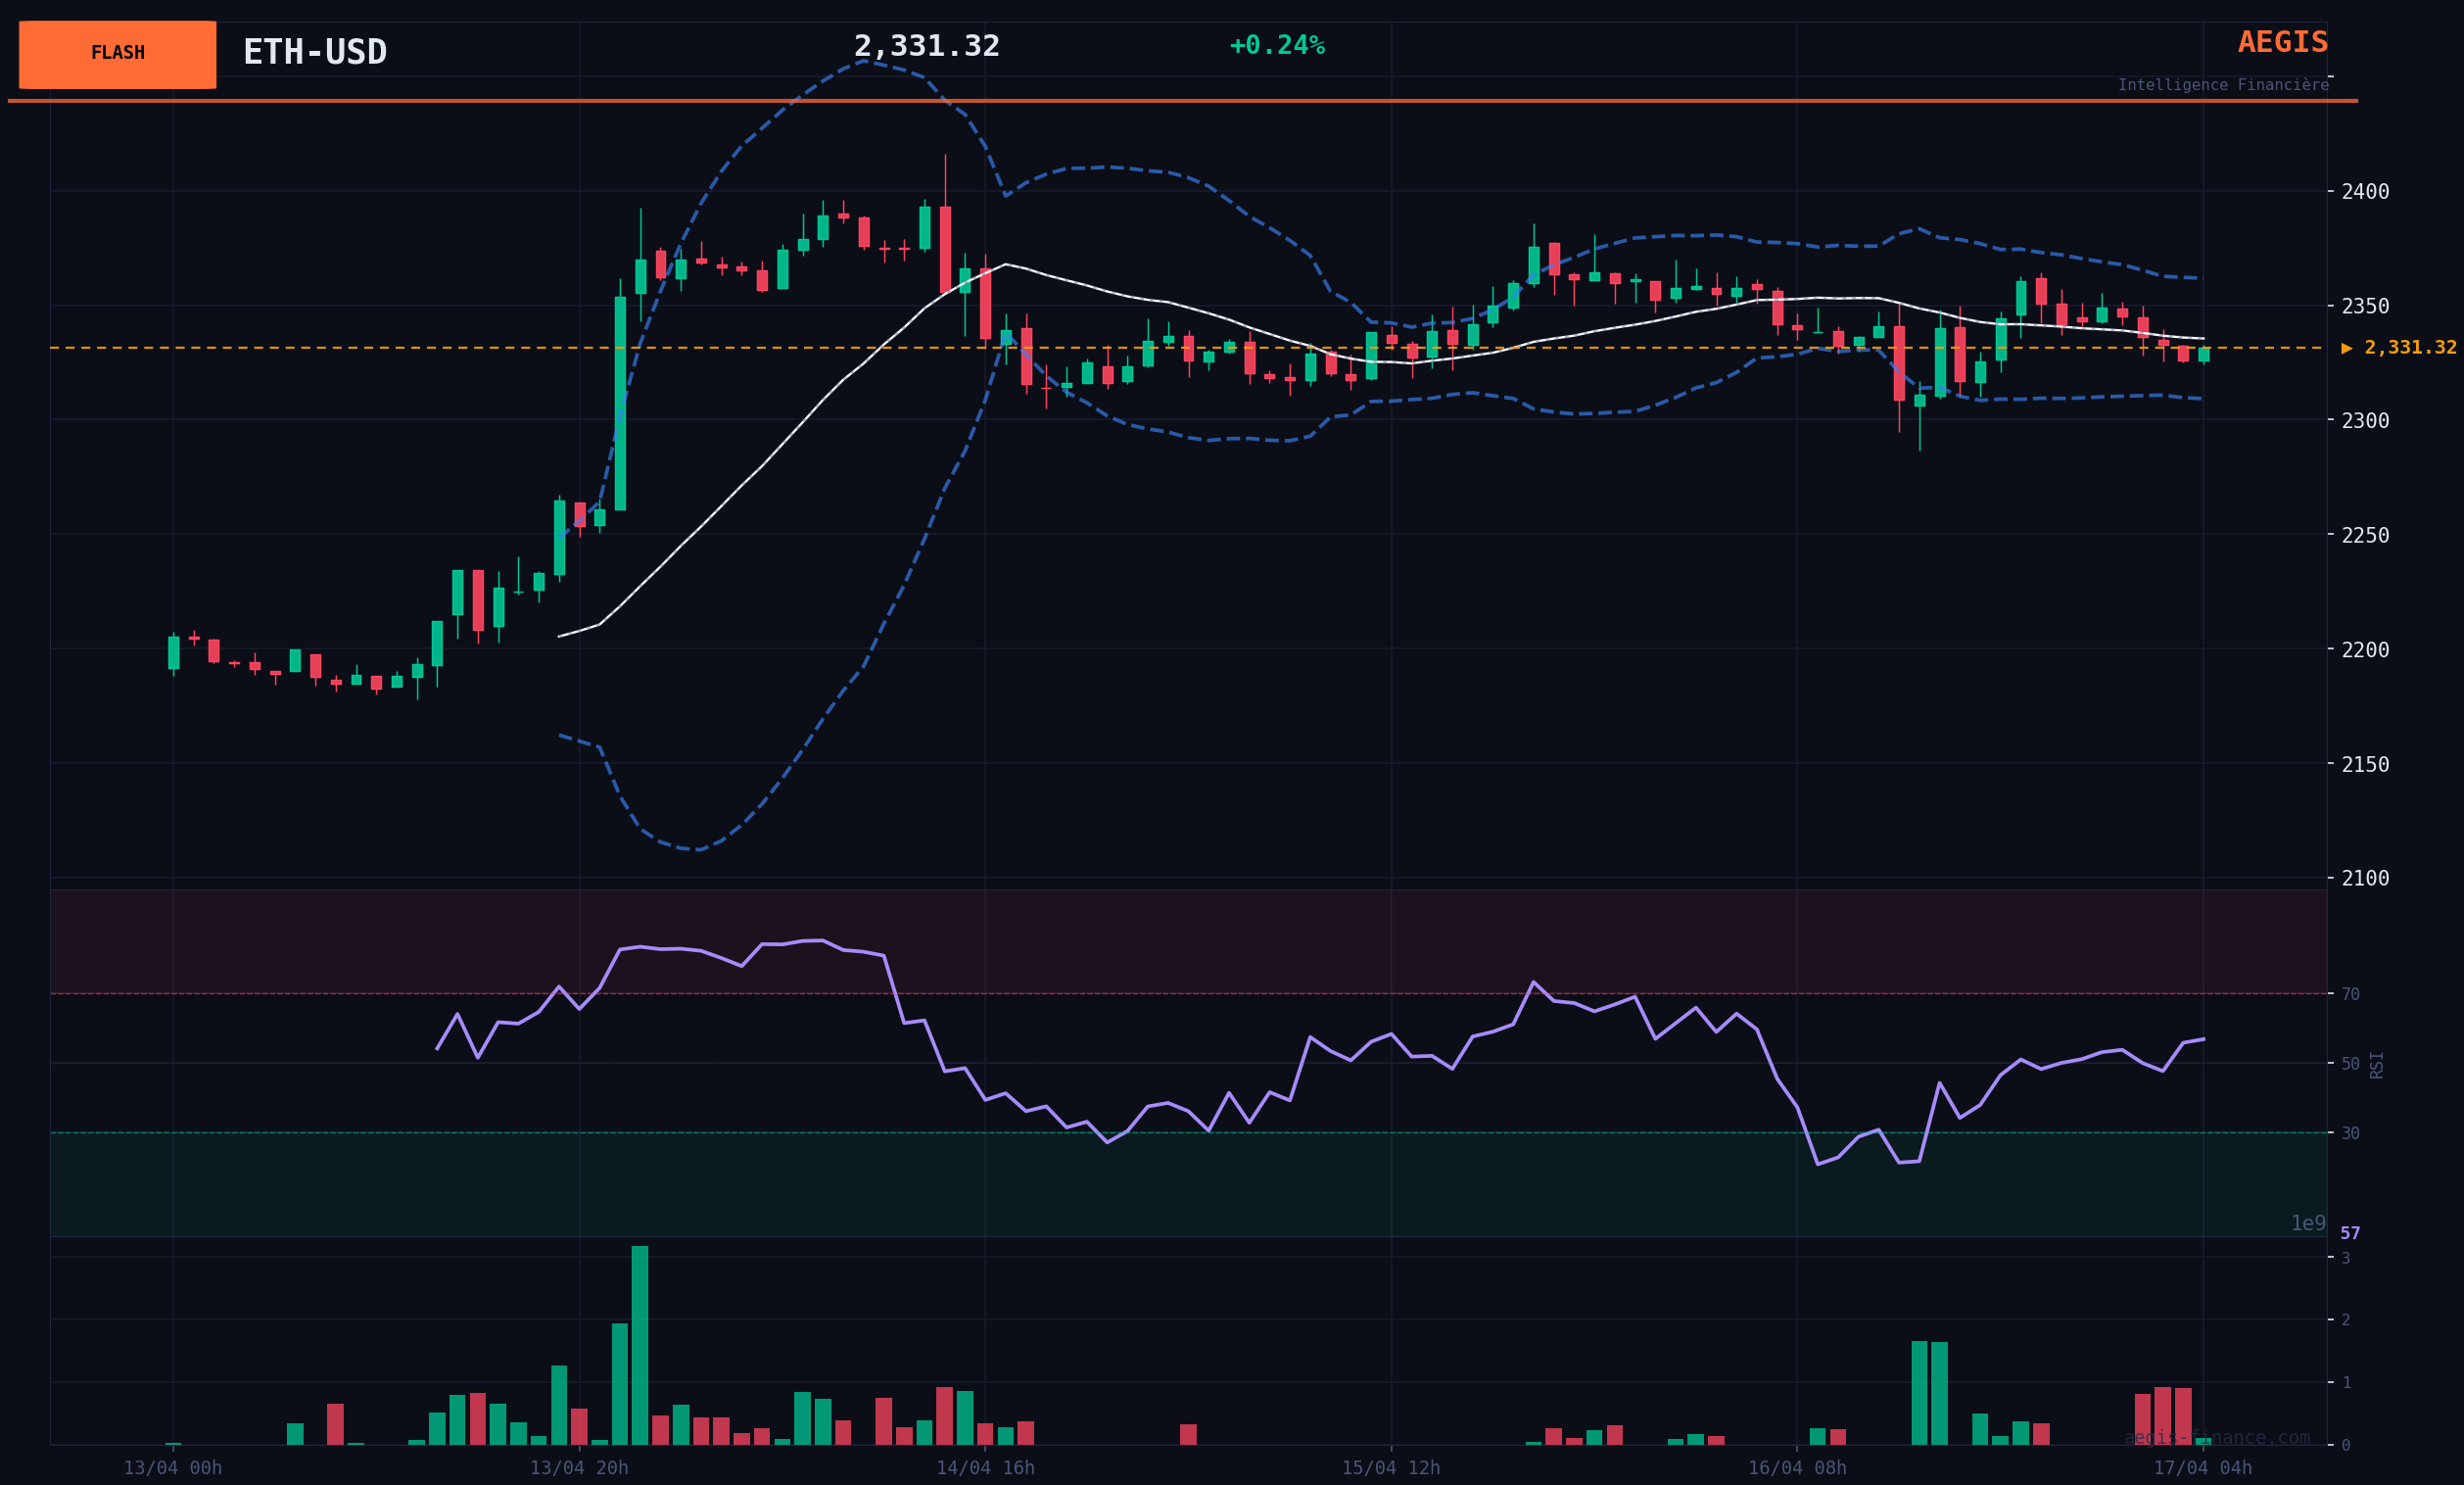Click the aegis-finance.com watermark link
Screen dimensions: 2464x1485
pyautogui.click(x=2216, y=1438)
